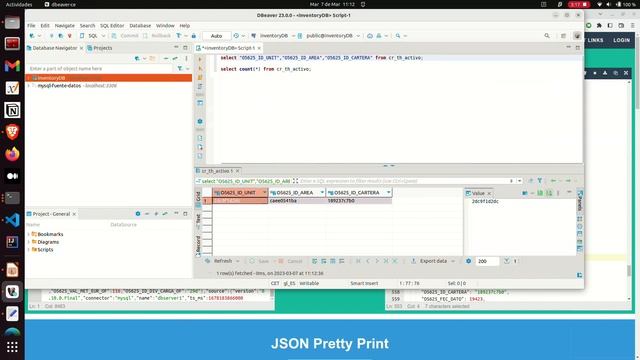640x360 pixels.
Task: Expand the mysql-fuente-datos connection node
Action: tap(29, 86)
